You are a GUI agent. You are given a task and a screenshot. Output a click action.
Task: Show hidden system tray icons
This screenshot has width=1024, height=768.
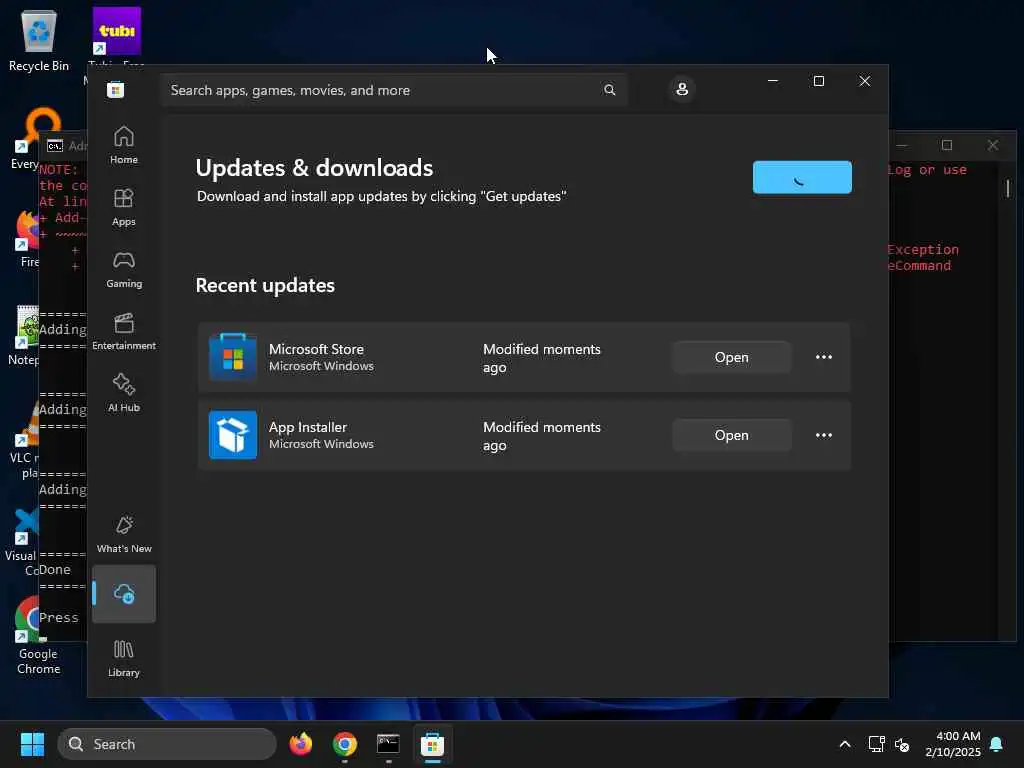click(844, 744)
